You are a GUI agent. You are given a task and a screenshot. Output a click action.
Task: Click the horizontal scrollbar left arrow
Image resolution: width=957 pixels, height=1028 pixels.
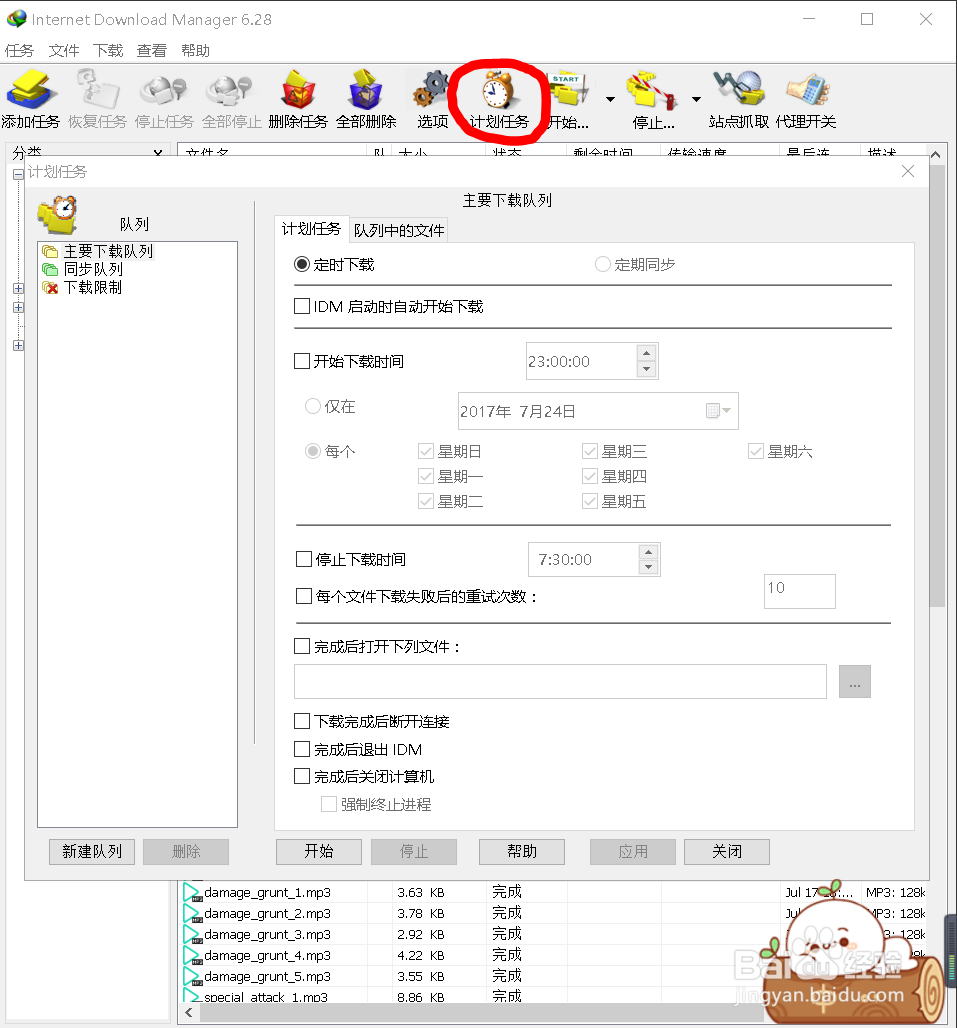click(x=189, y=1013)
